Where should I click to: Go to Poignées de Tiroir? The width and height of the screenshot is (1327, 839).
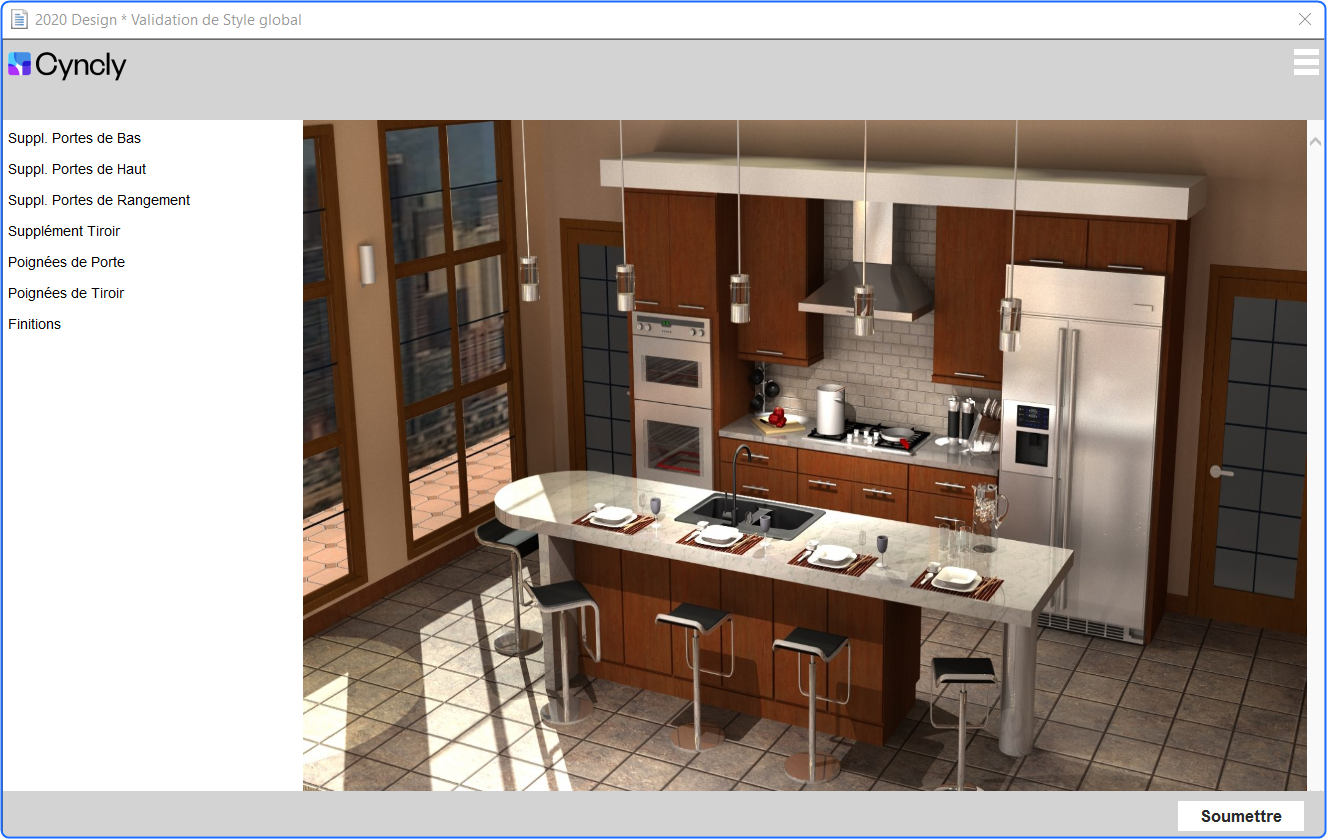point(66,293)
